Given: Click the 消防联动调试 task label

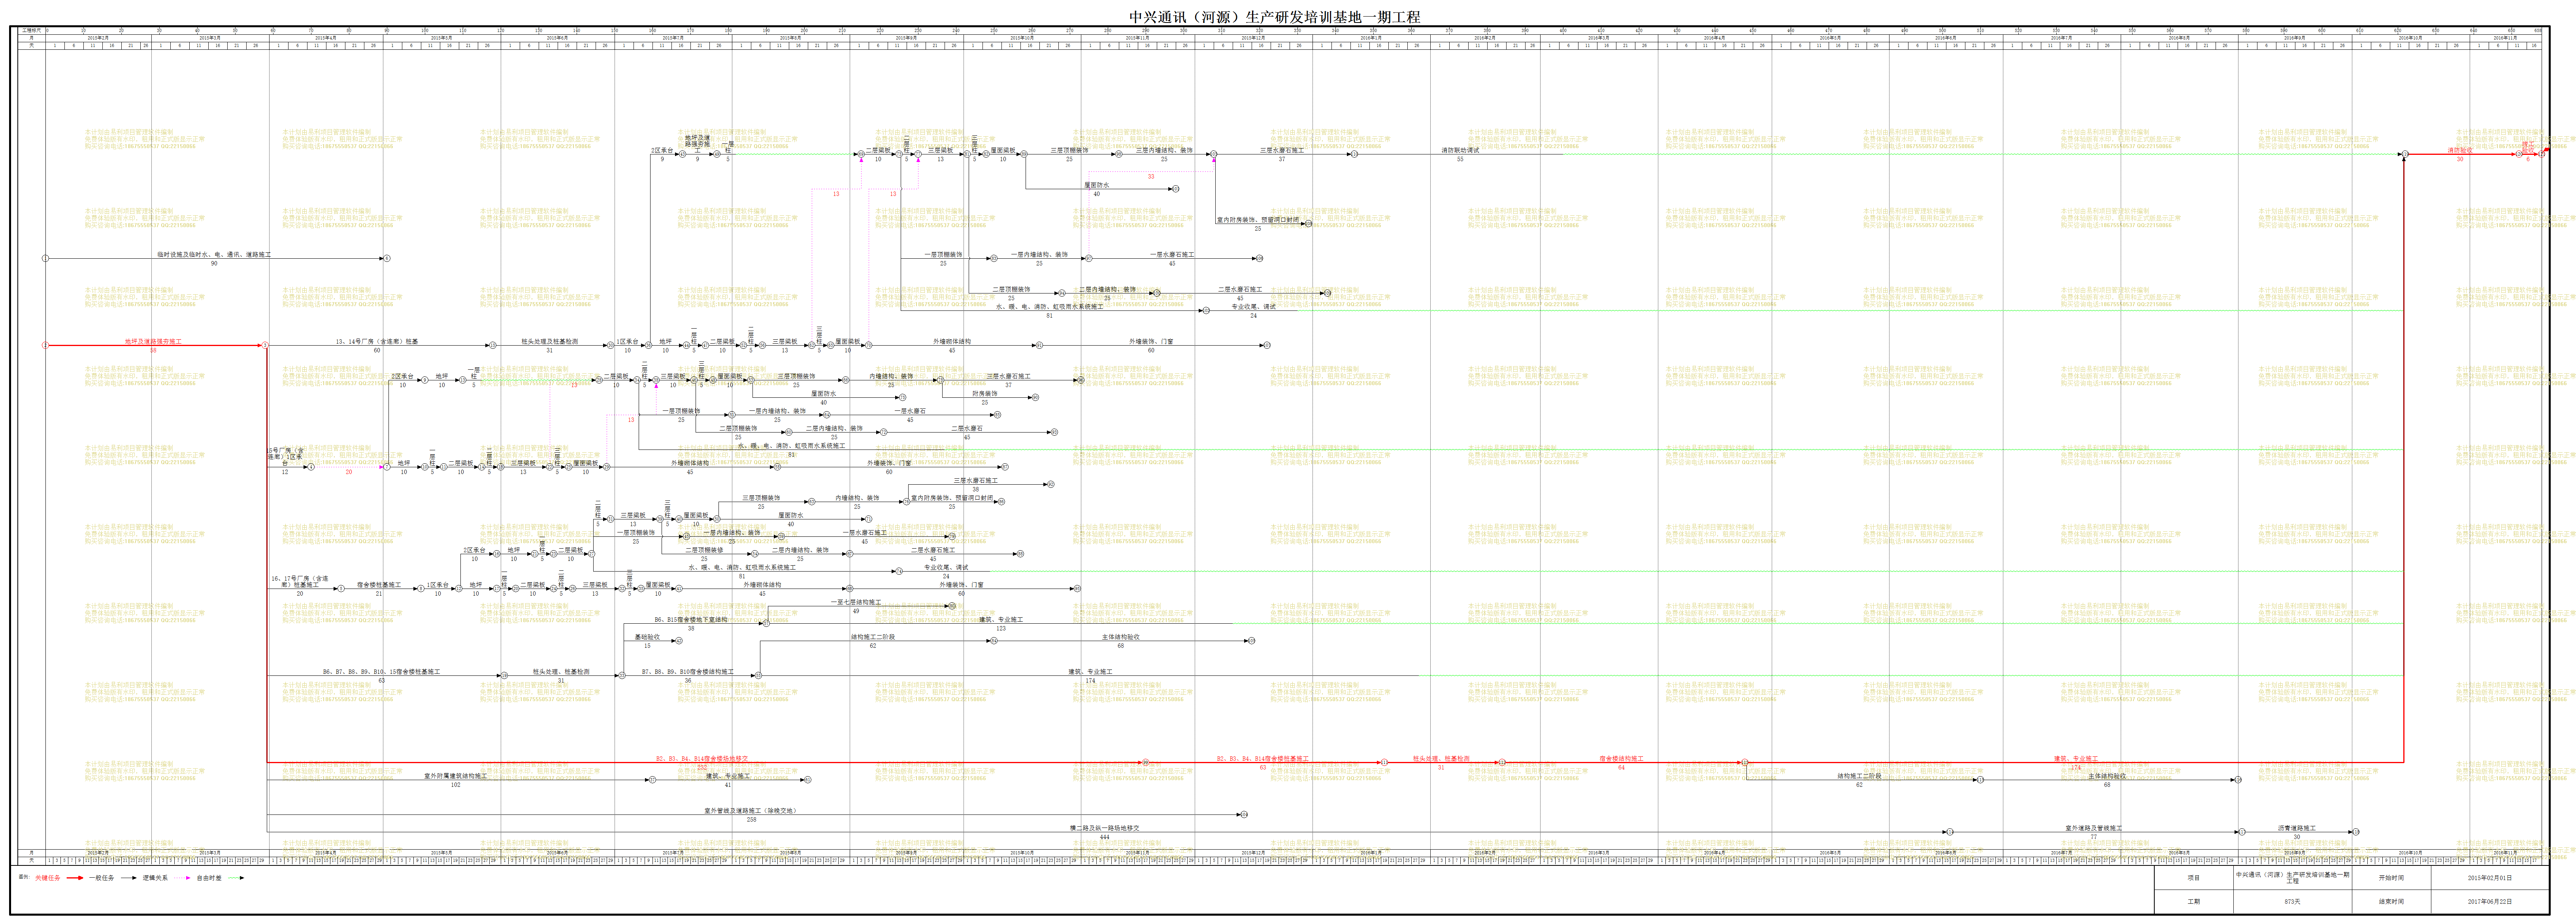Looking at the screenshot, I should pyautogui.click(x=1460, y=151).
